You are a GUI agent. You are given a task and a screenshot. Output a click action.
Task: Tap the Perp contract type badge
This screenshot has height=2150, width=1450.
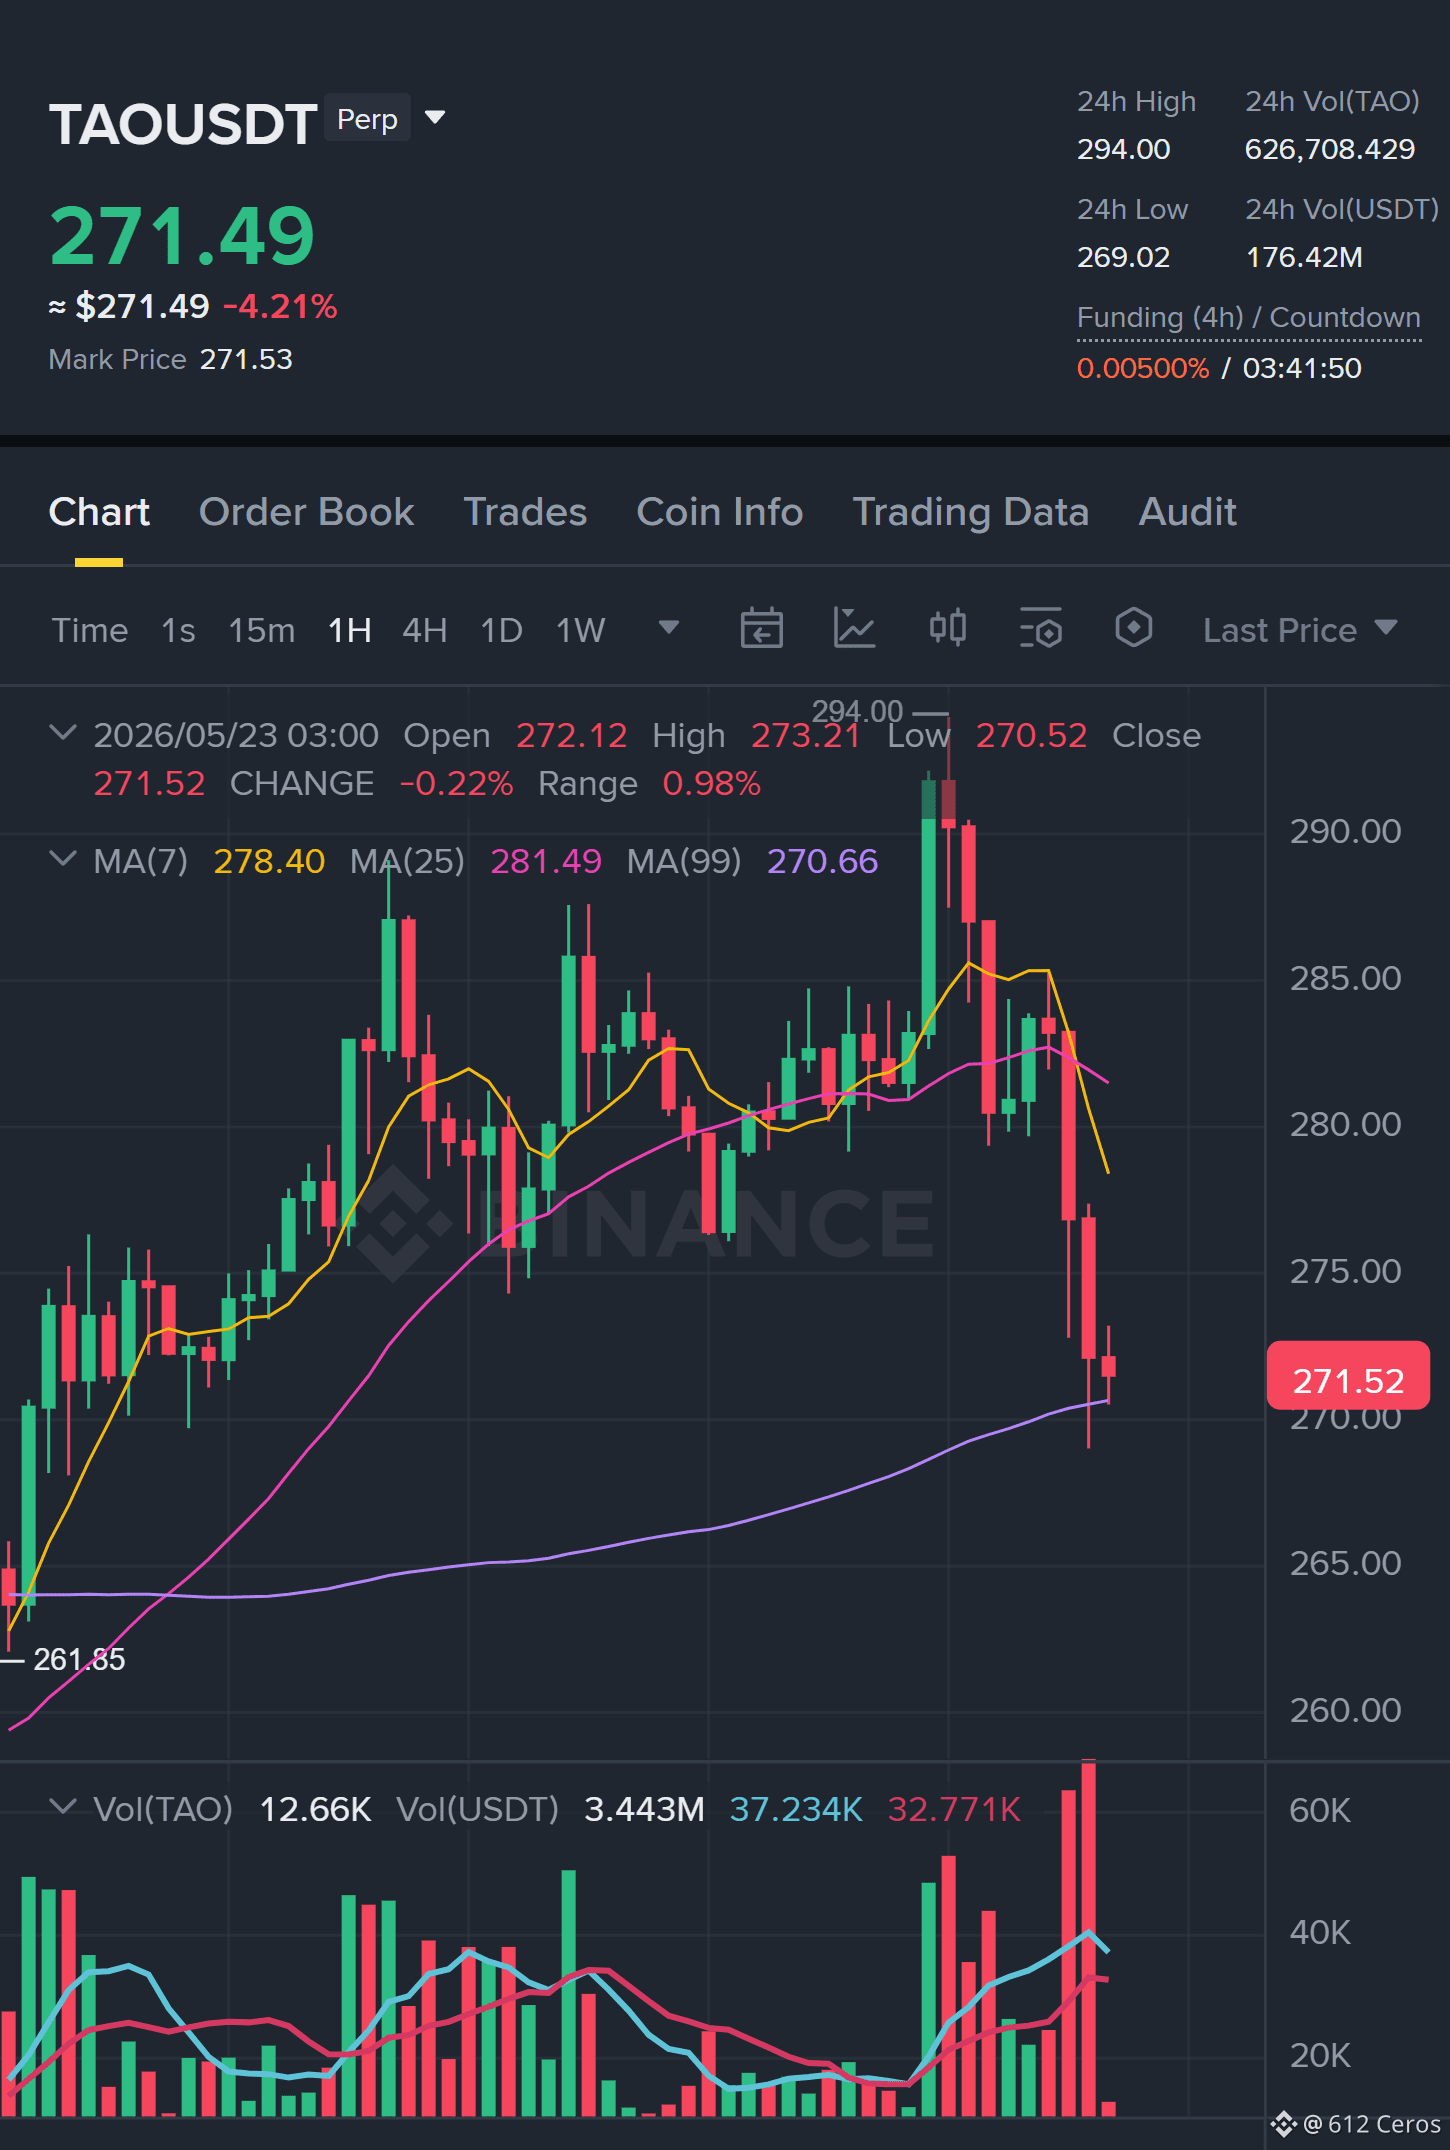click(x=367, y=119)
